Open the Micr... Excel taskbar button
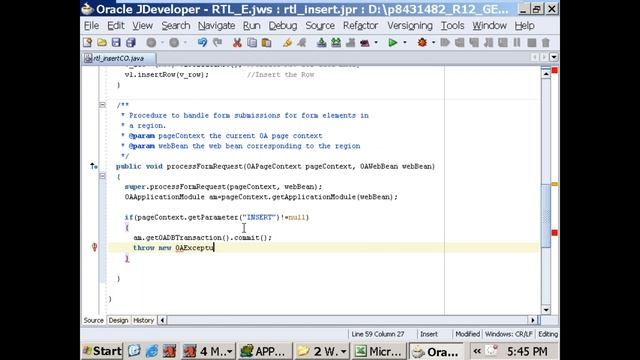Screen dimensions: 640x360 tap(379, 351)
